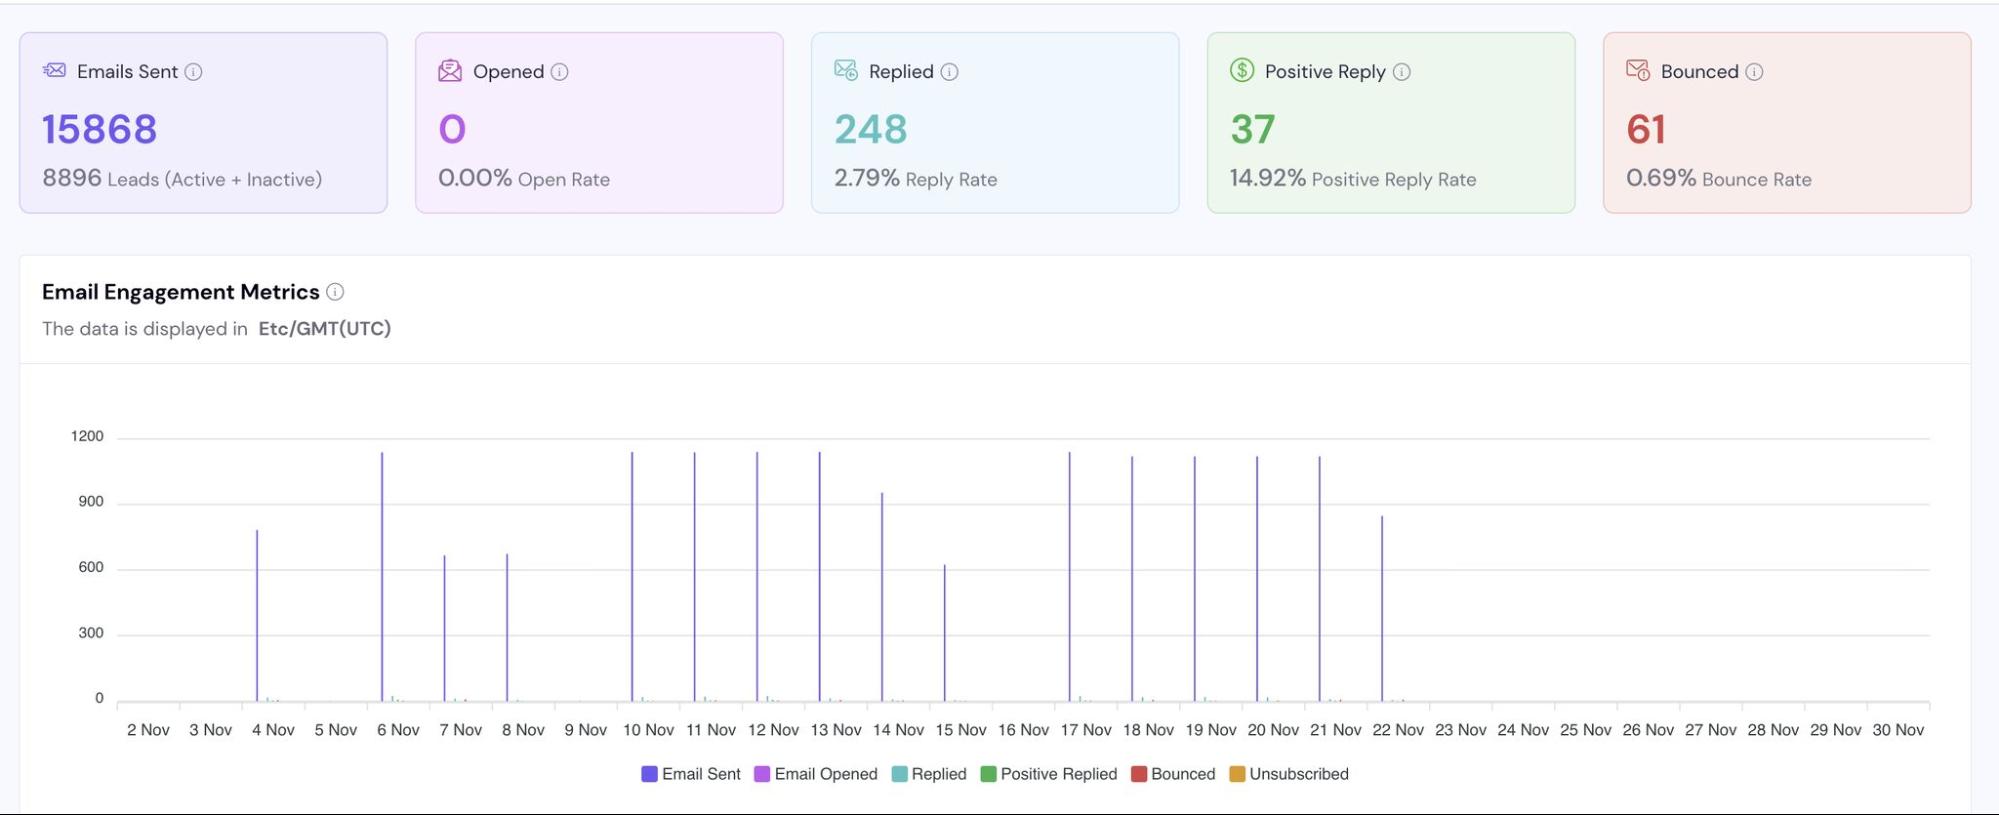Click the 18 Nov Email Sent bar
Screen dimensions: 1999x815
click(x=1132, y=579)
